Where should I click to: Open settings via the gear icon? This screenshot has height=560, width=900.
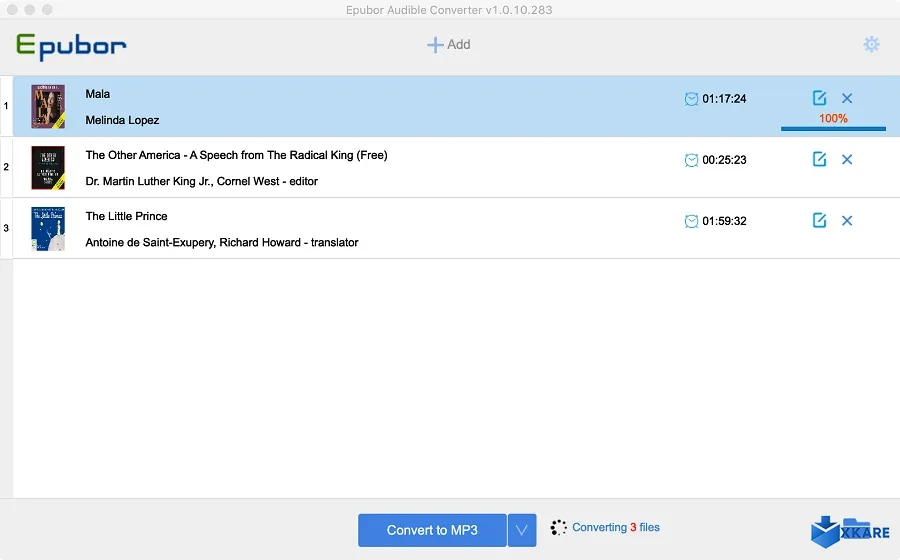click(x=871, y=44)
